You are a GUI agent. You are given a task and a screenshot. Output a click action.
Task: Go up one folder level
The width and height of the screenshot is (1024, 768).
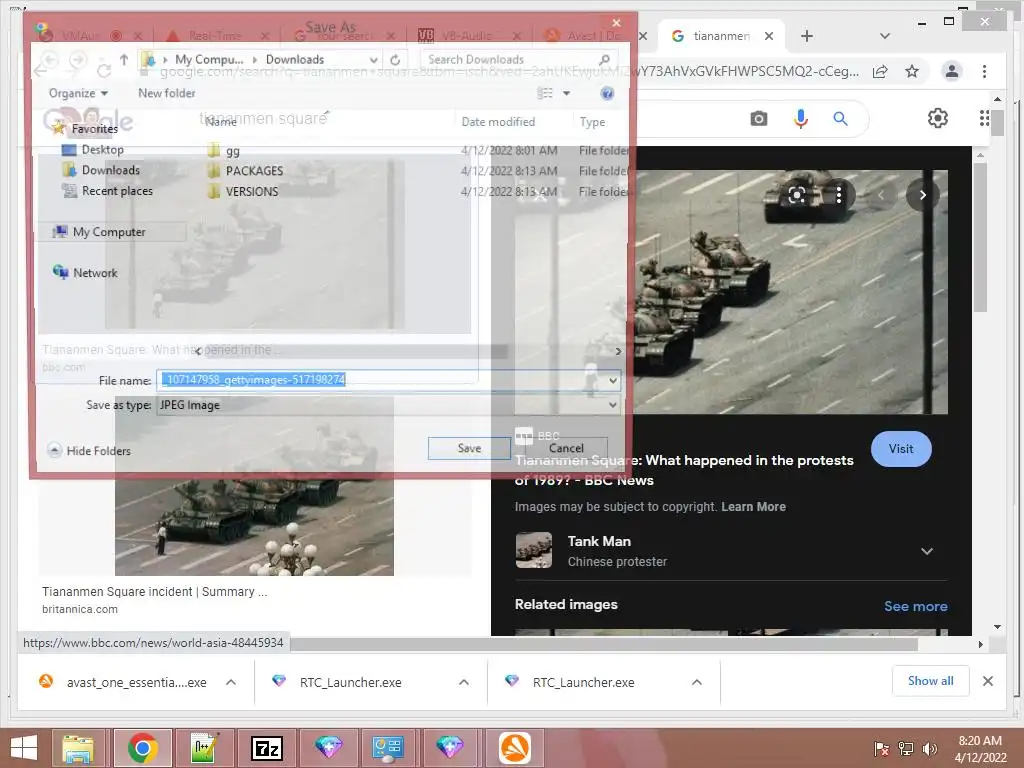[x=123, y=59]
